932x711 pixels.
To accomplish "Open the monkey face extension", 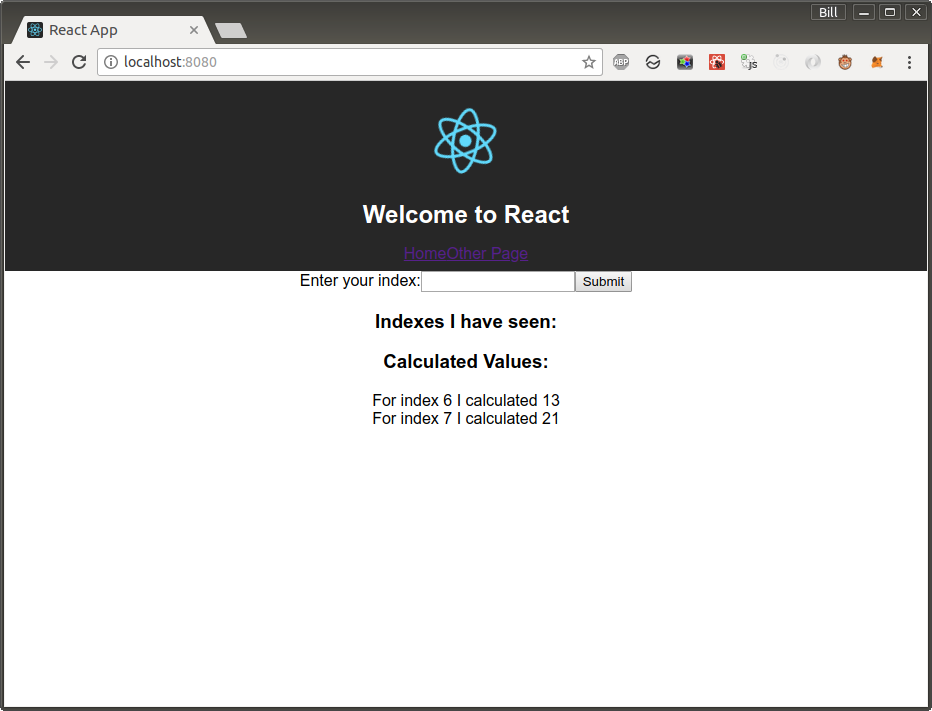I will (845, 62).
